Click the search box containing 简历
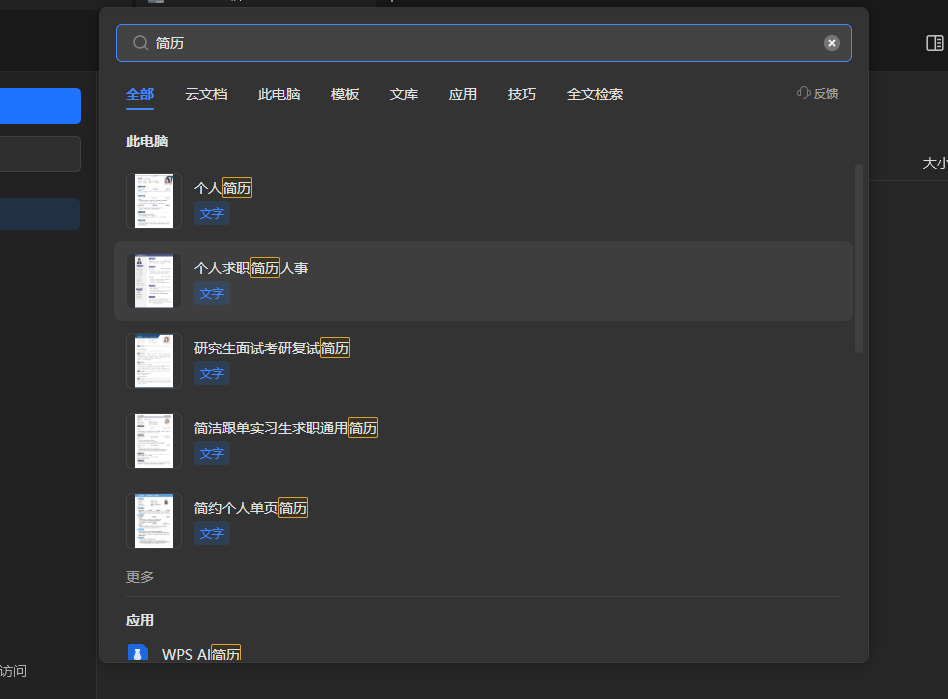The image size is (948, 699). [x=480, y=43]
